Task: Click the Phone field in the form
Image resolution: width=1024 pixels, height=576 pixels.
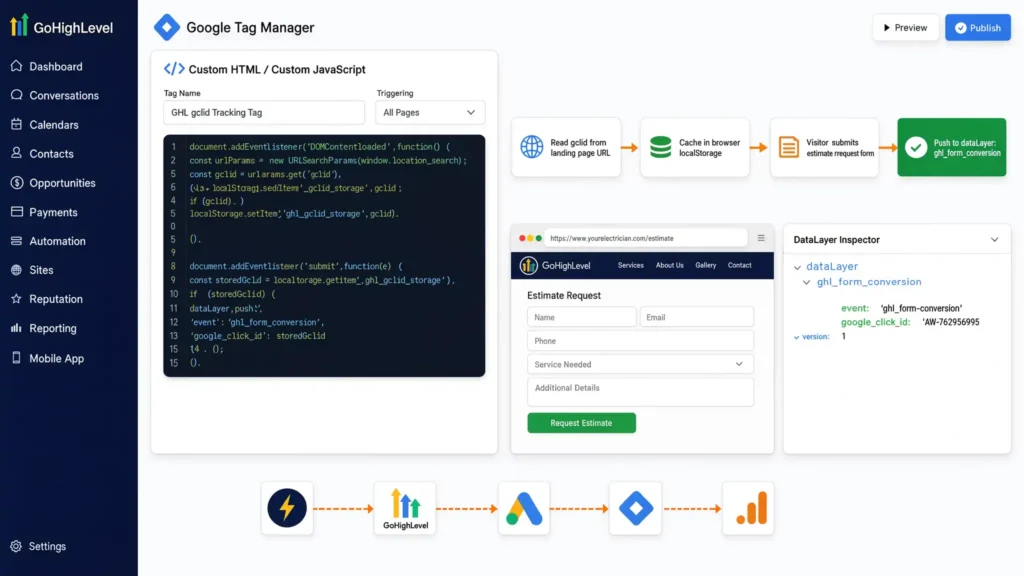Action: [x=640, y=341]
